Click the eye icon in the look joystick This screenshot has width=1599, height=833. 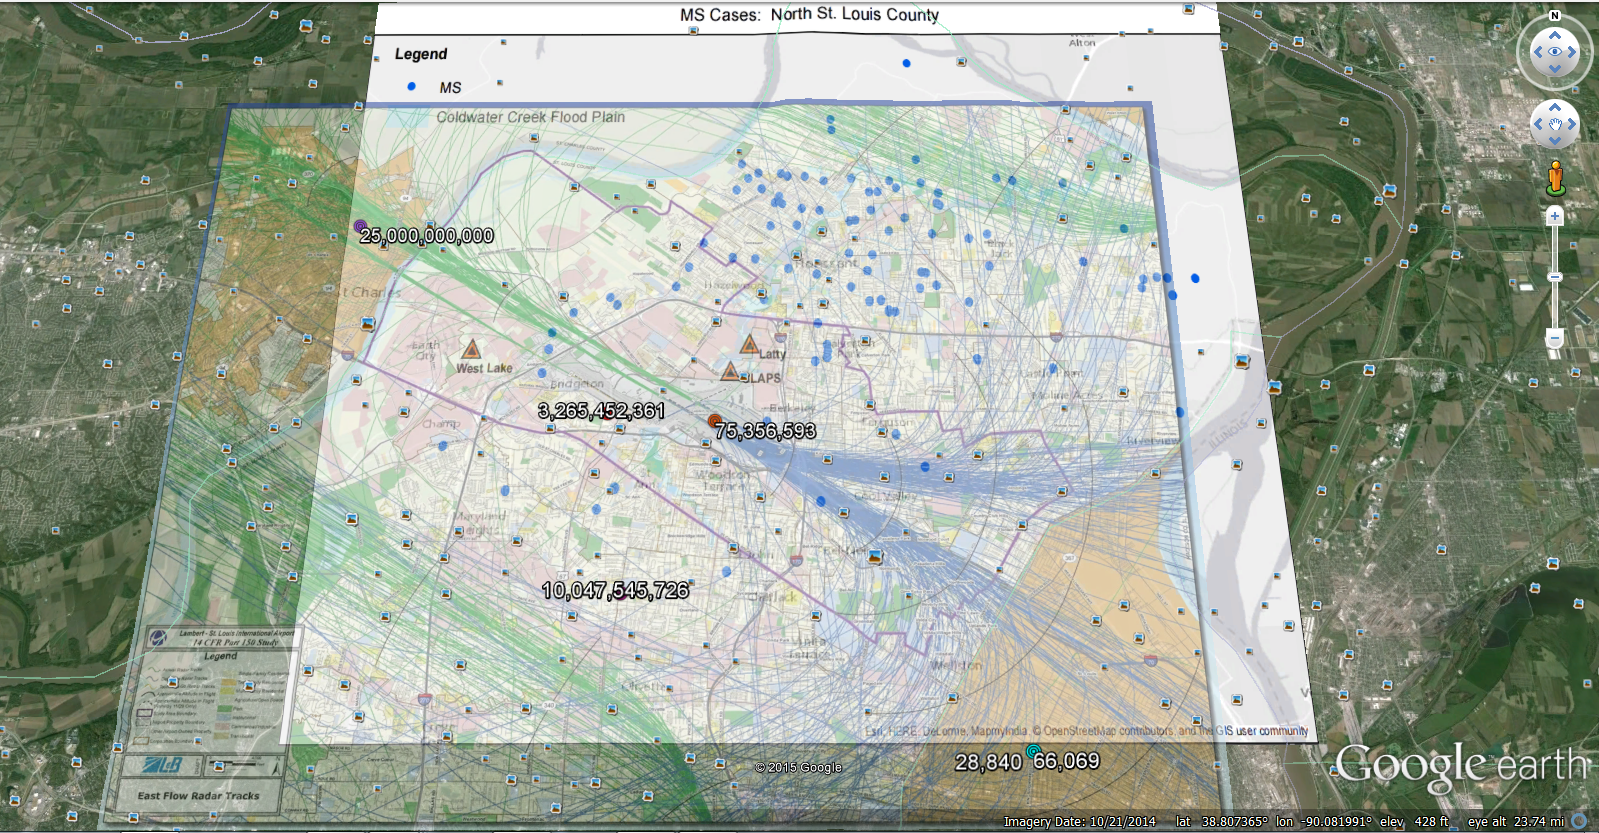1554,52
